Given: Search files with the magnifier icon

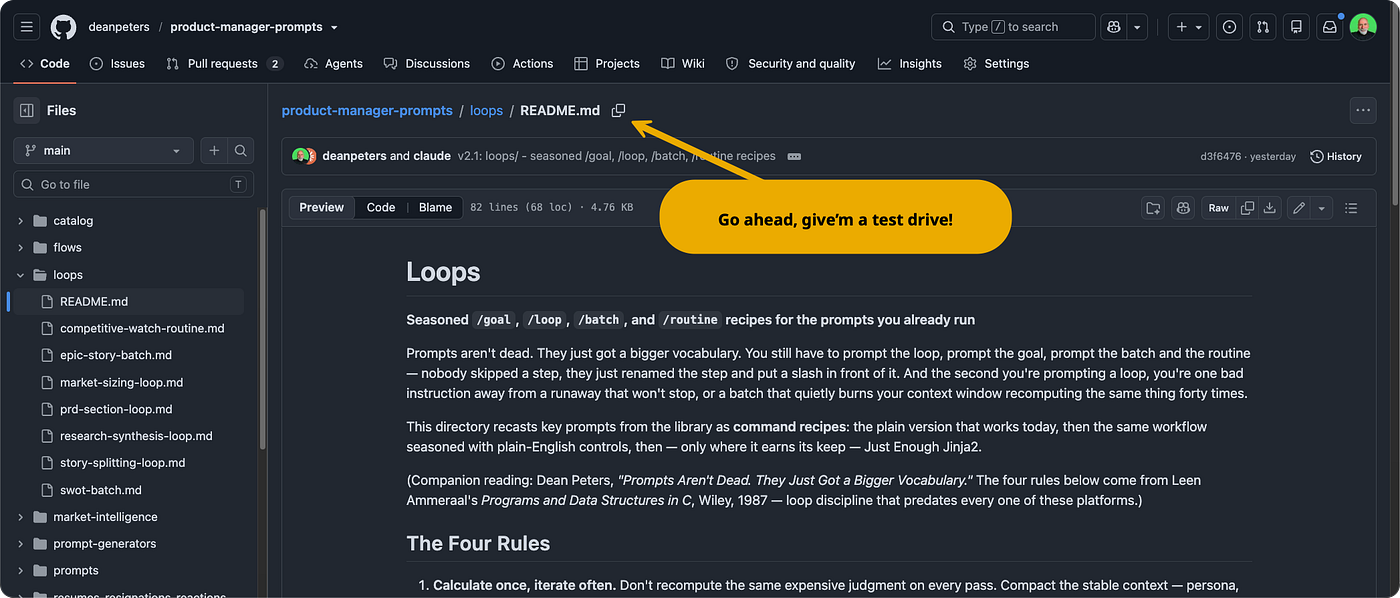Looking at the screenshot, I should [240, 151].
